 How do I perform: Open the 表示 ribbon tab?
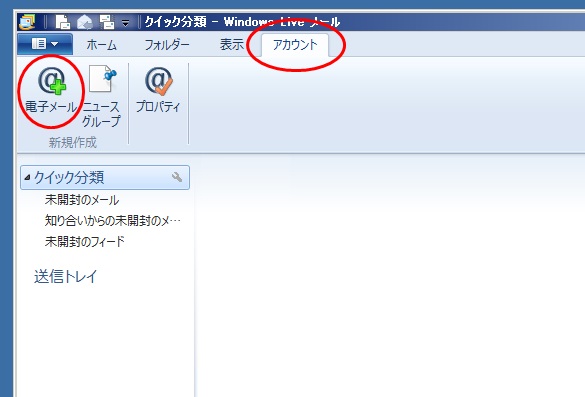(x=231, y=44)
